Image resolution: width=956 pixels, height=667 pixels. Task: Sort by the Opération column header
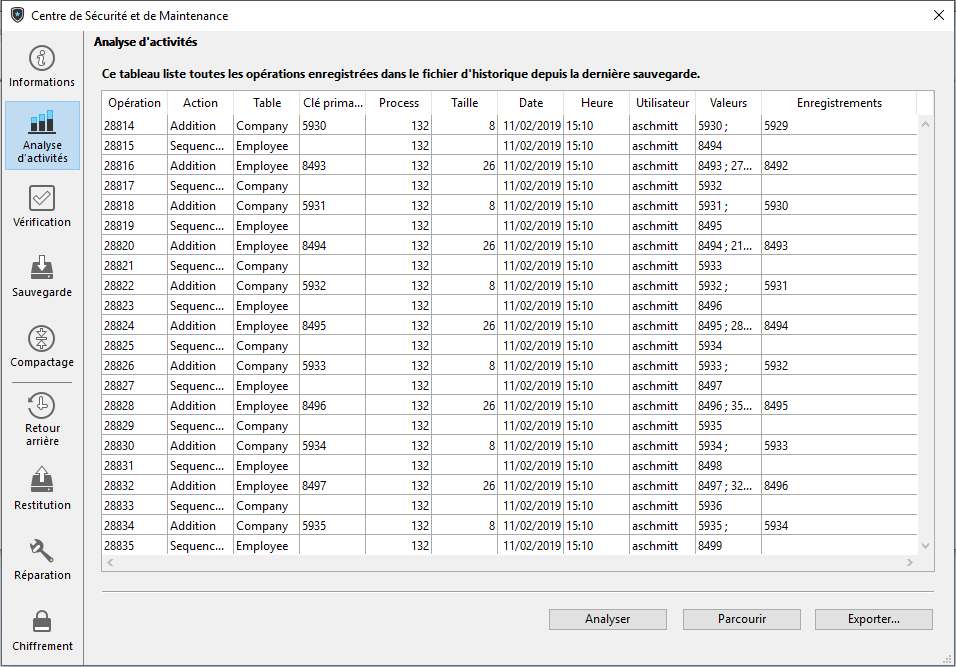(x=134, y=103)
